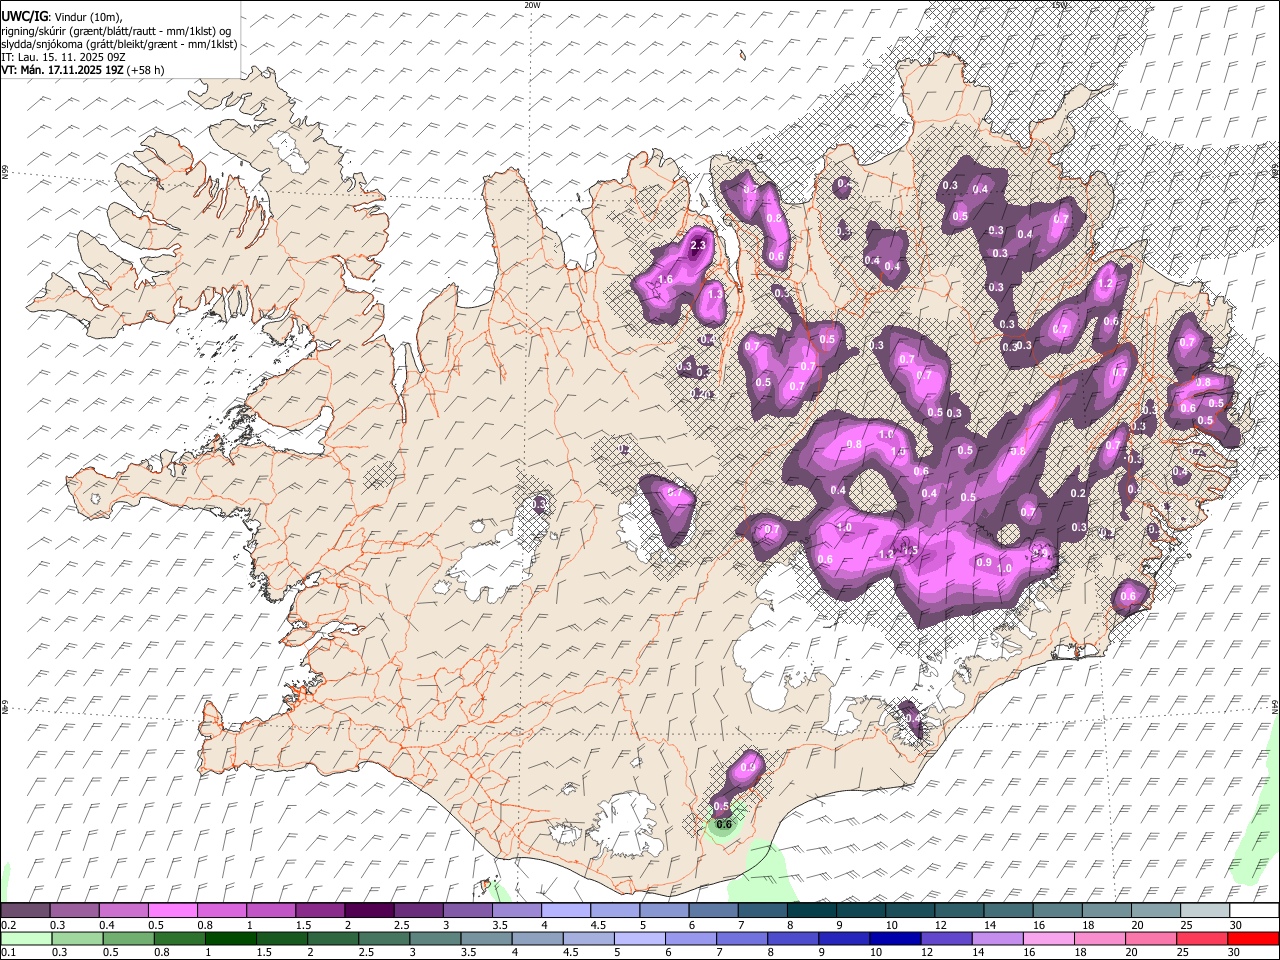Pick the light violet 14 swatch, bottom scale

tap(996, 938)
